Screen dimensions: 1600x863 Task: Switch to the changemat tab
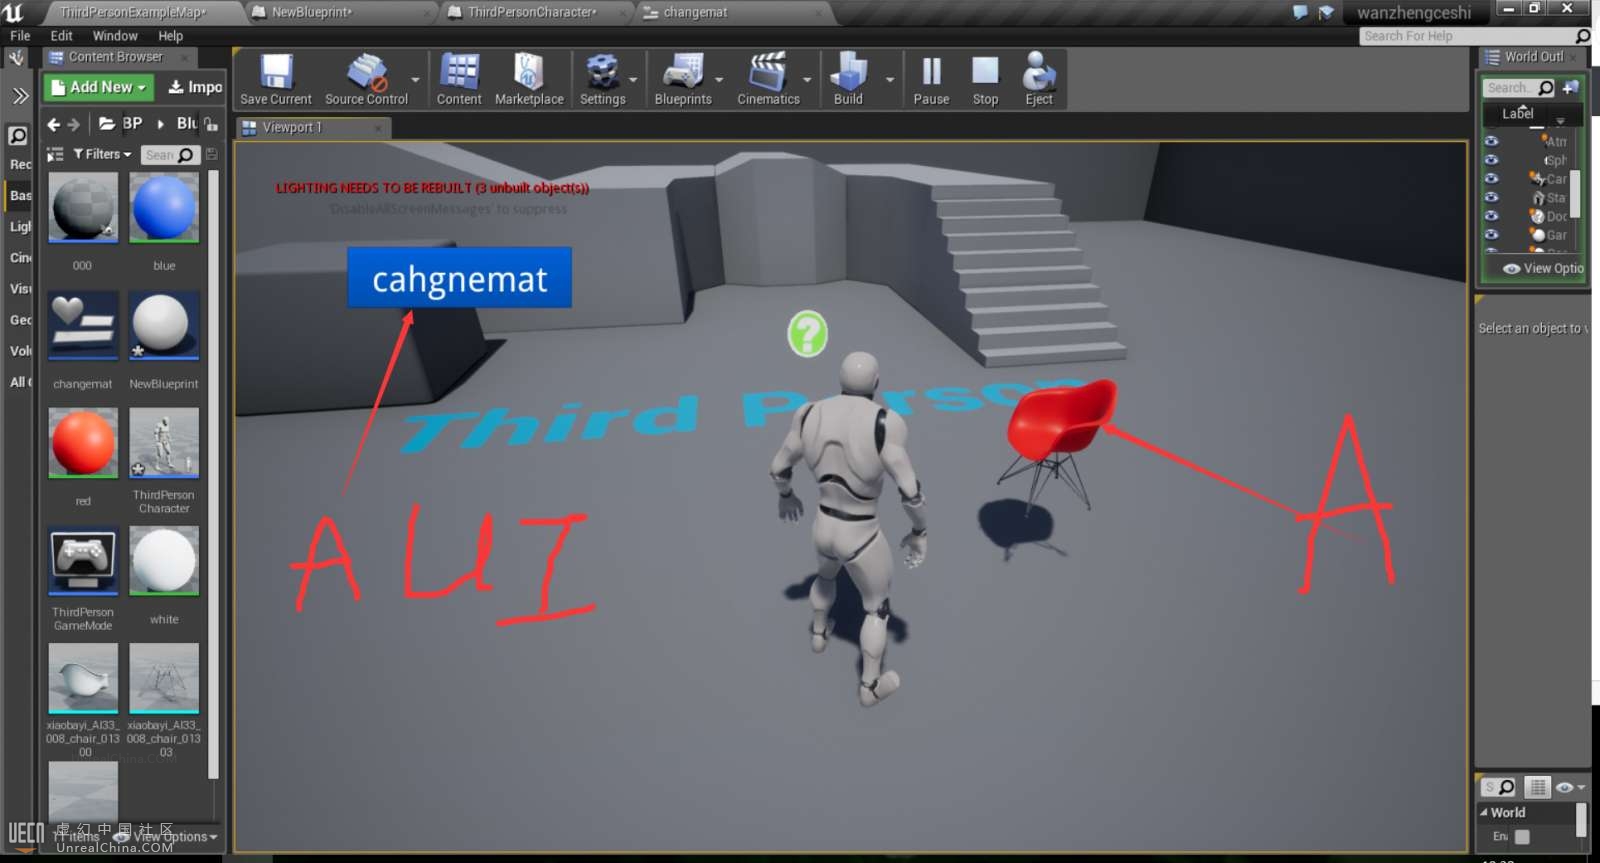[x=732, y=13]
